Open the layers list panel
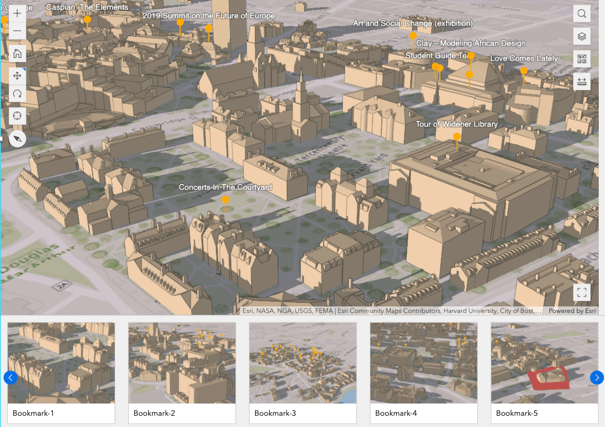Image resolution: width=605 pixels, height=427 pixels. pyautogui.click(x=582, y=36)
